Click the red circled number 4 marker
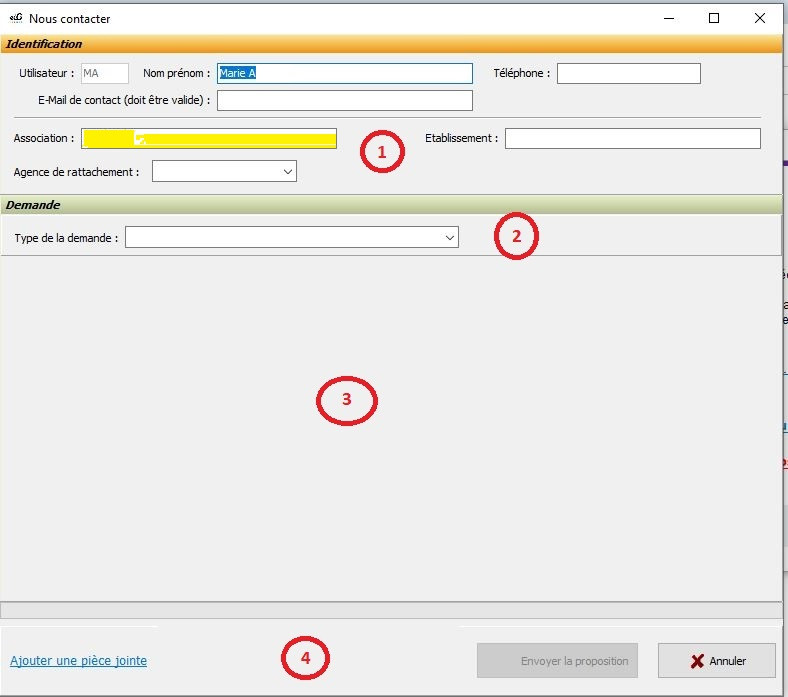The image size is (788, 697). [305, 658]
